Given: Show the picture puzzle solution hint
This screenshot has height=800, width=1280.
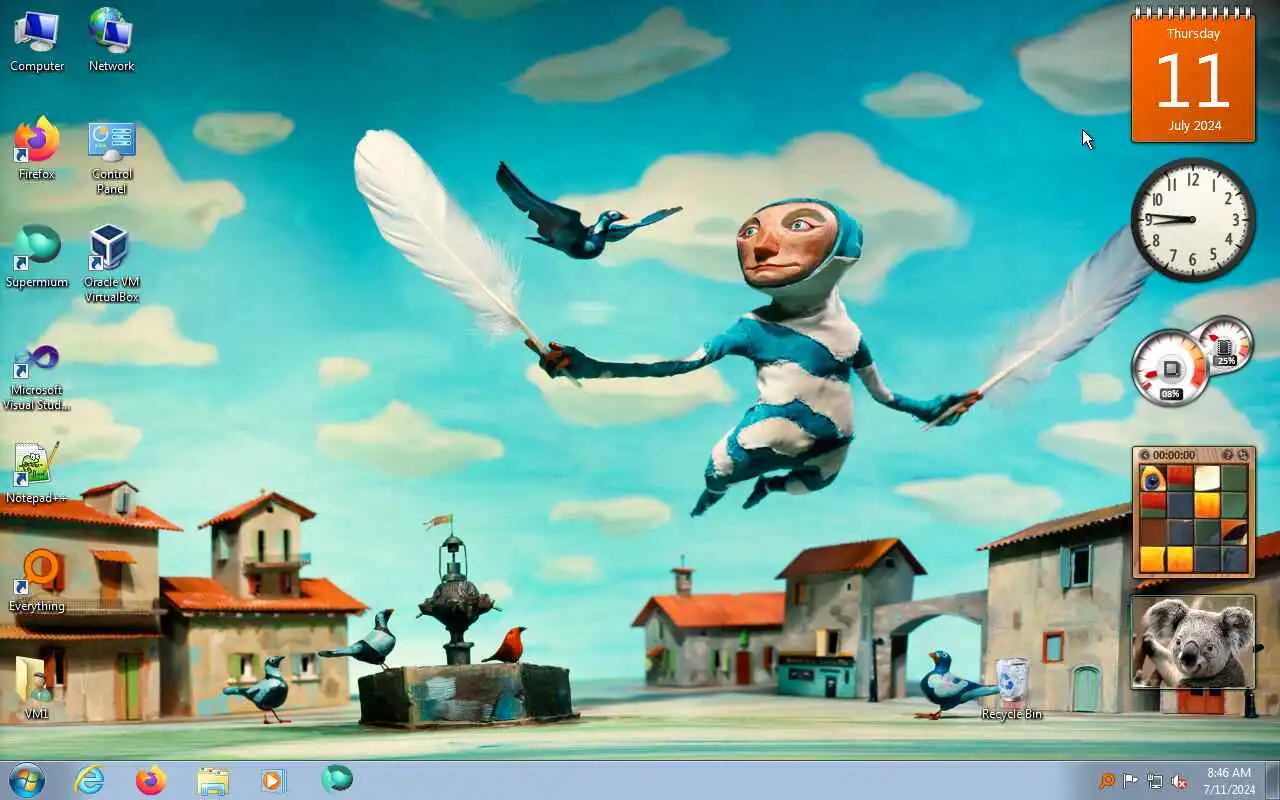Looking at the screenshot, I should click(1227, 455).
